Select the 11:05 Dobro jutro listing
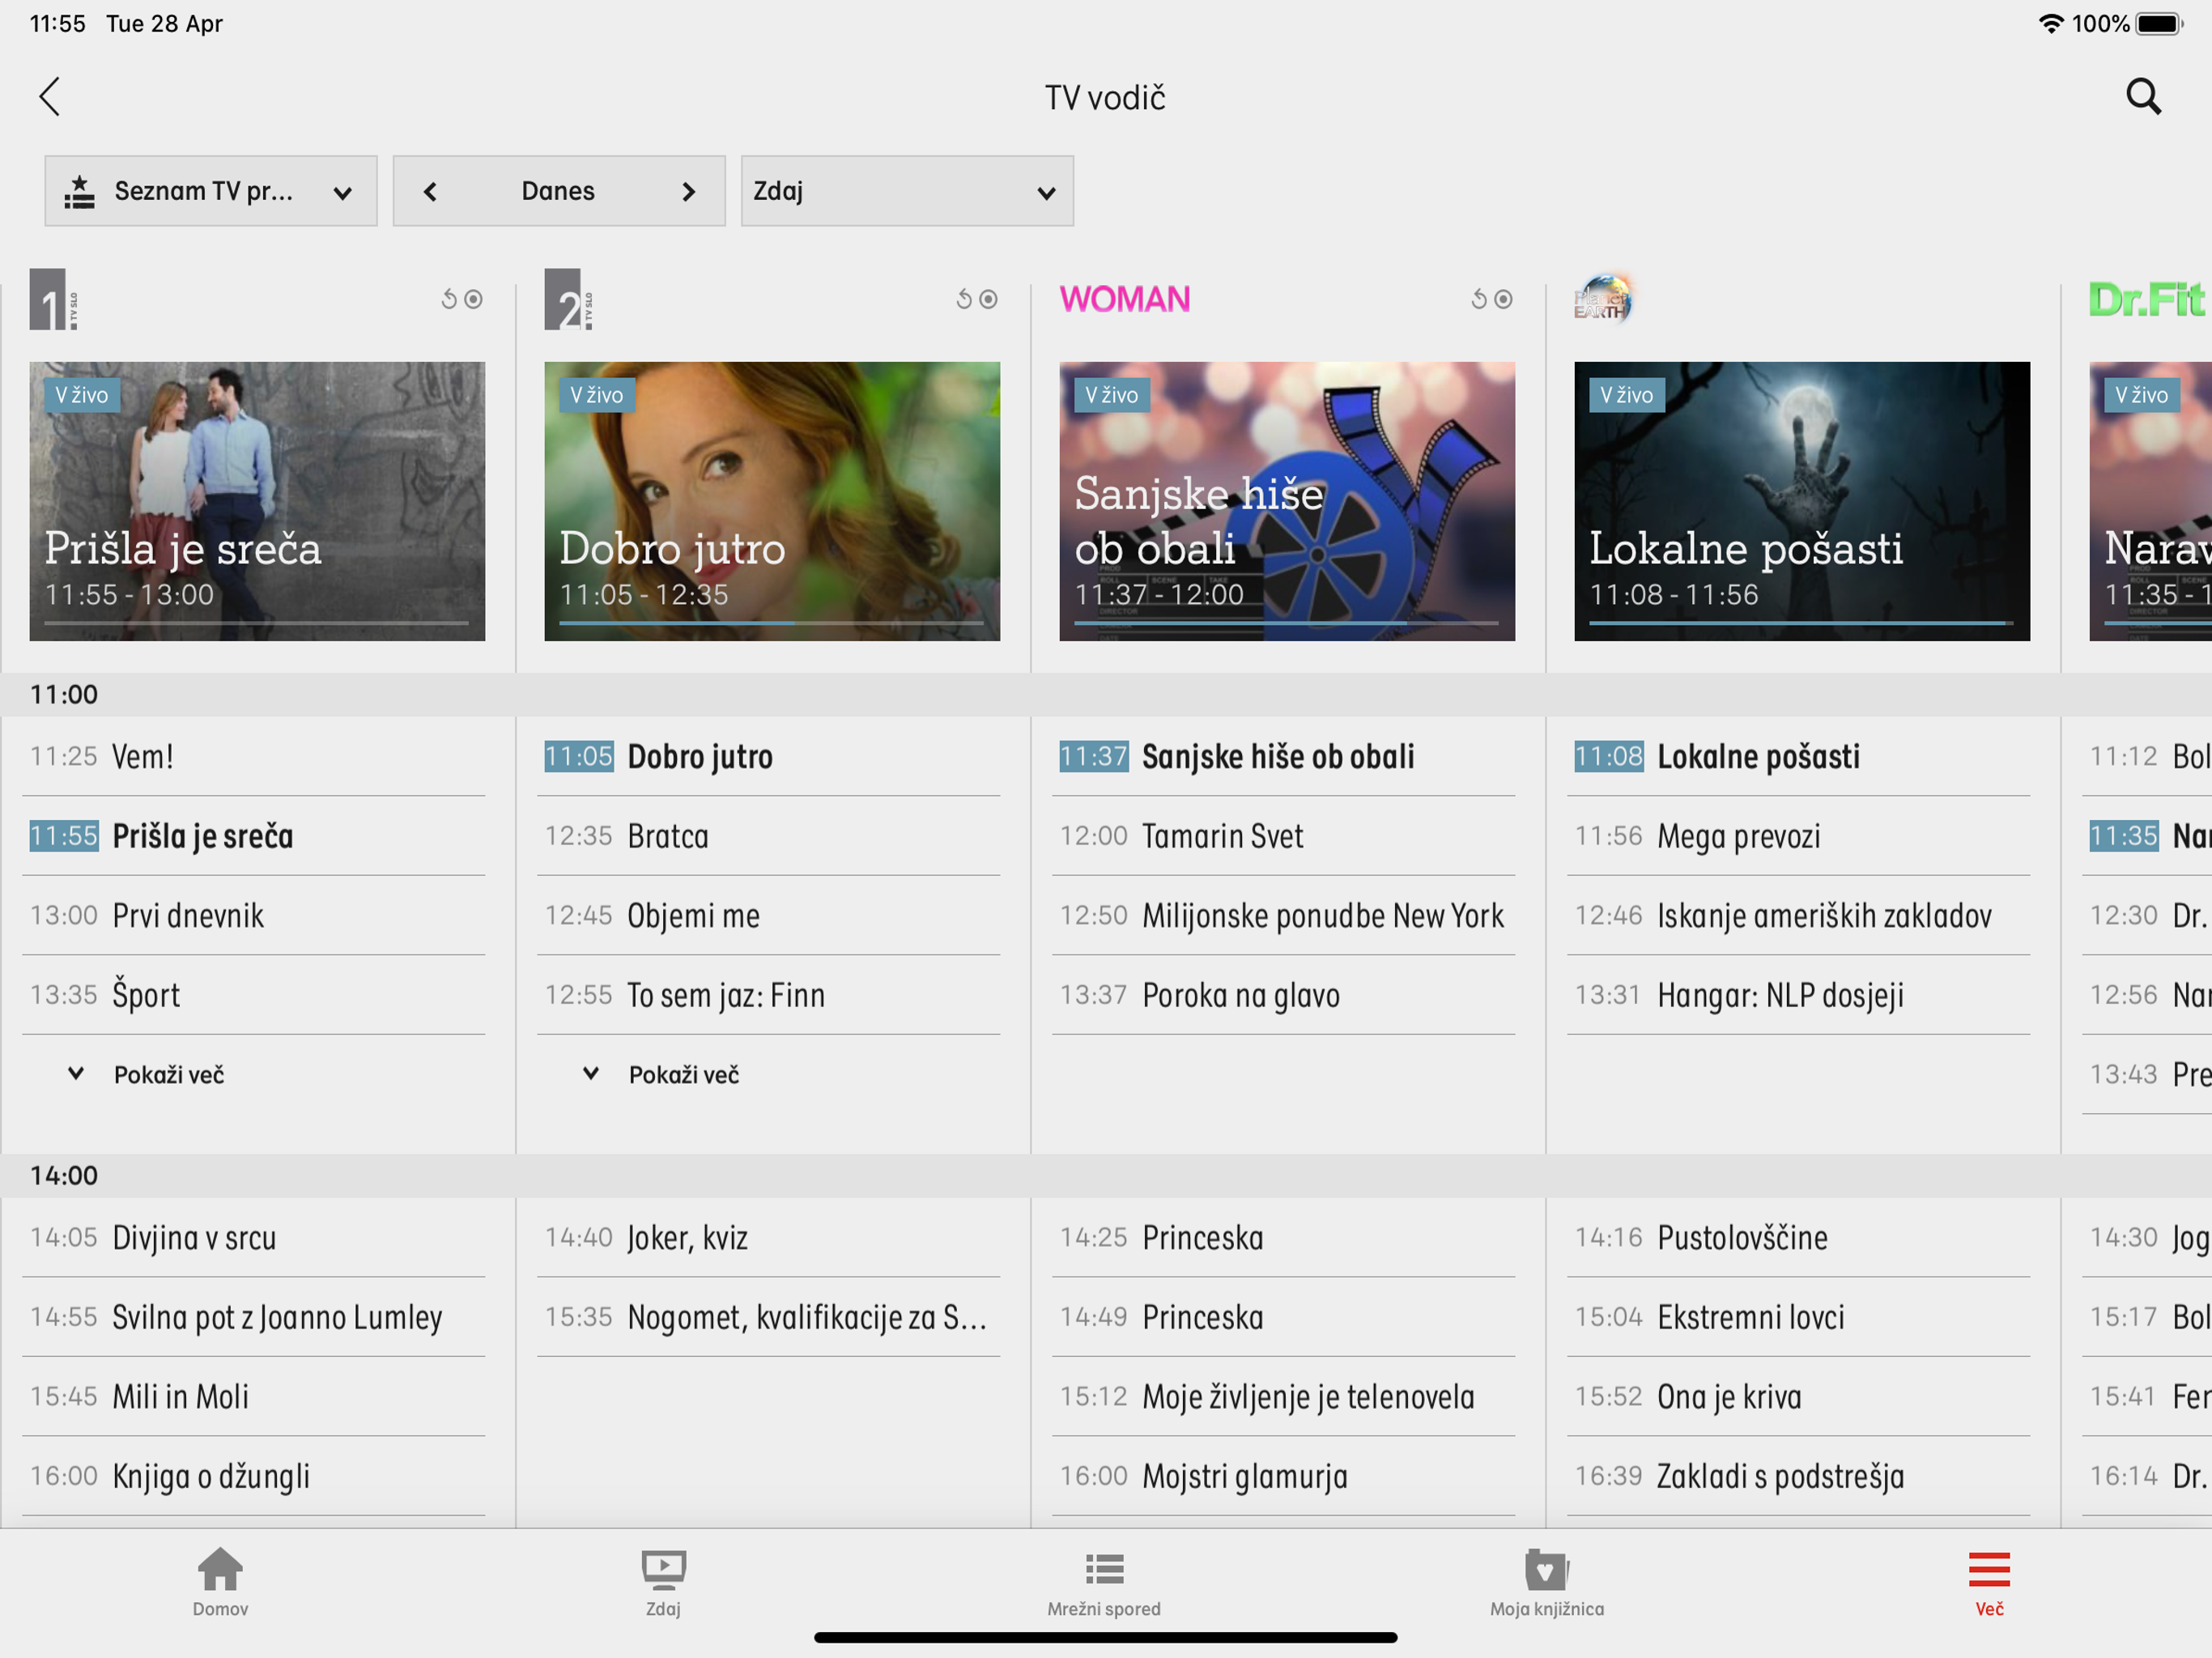The height and width of the screenshot is (1658, 2212). pyautogui.click(x=769, y=756)
